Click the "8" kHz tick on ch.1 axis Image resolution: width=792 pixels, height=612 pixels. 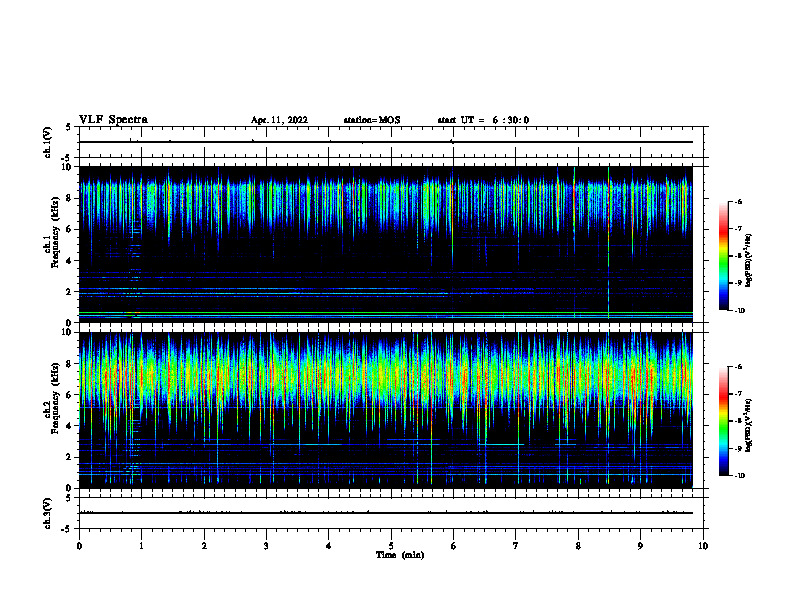coord(70,198)
